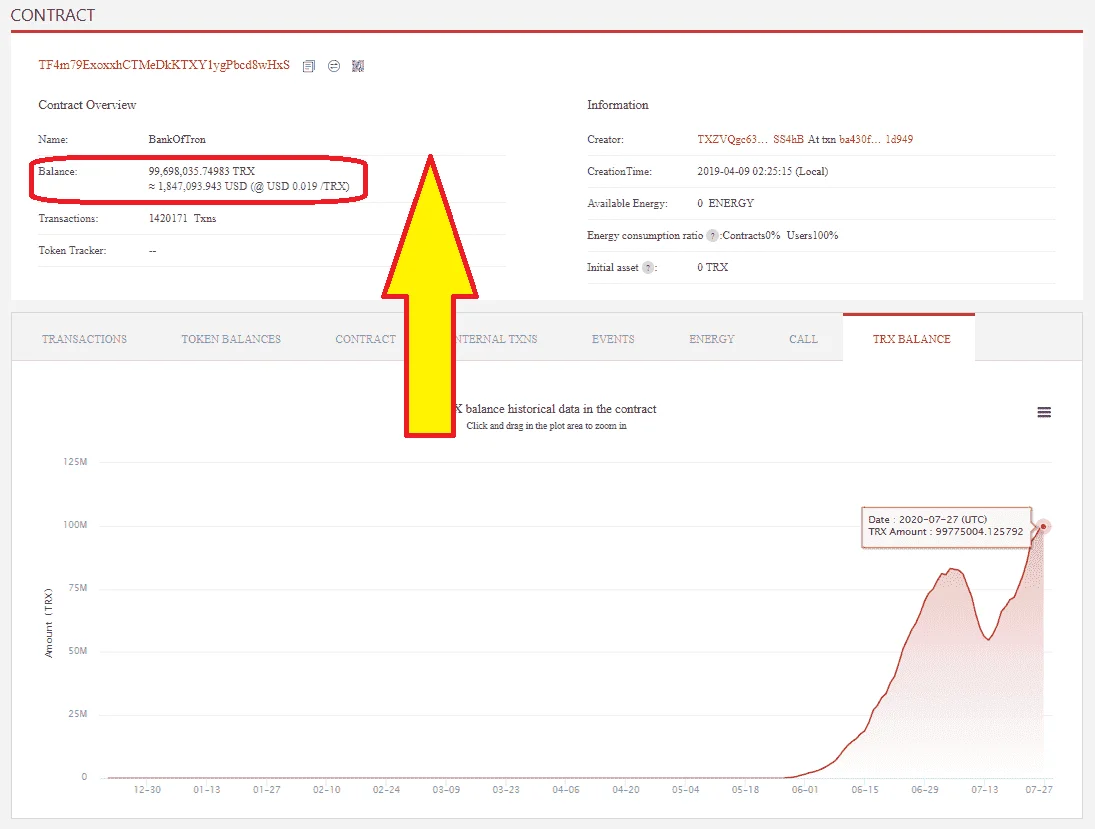Click the Contract Overview heading

87,105
